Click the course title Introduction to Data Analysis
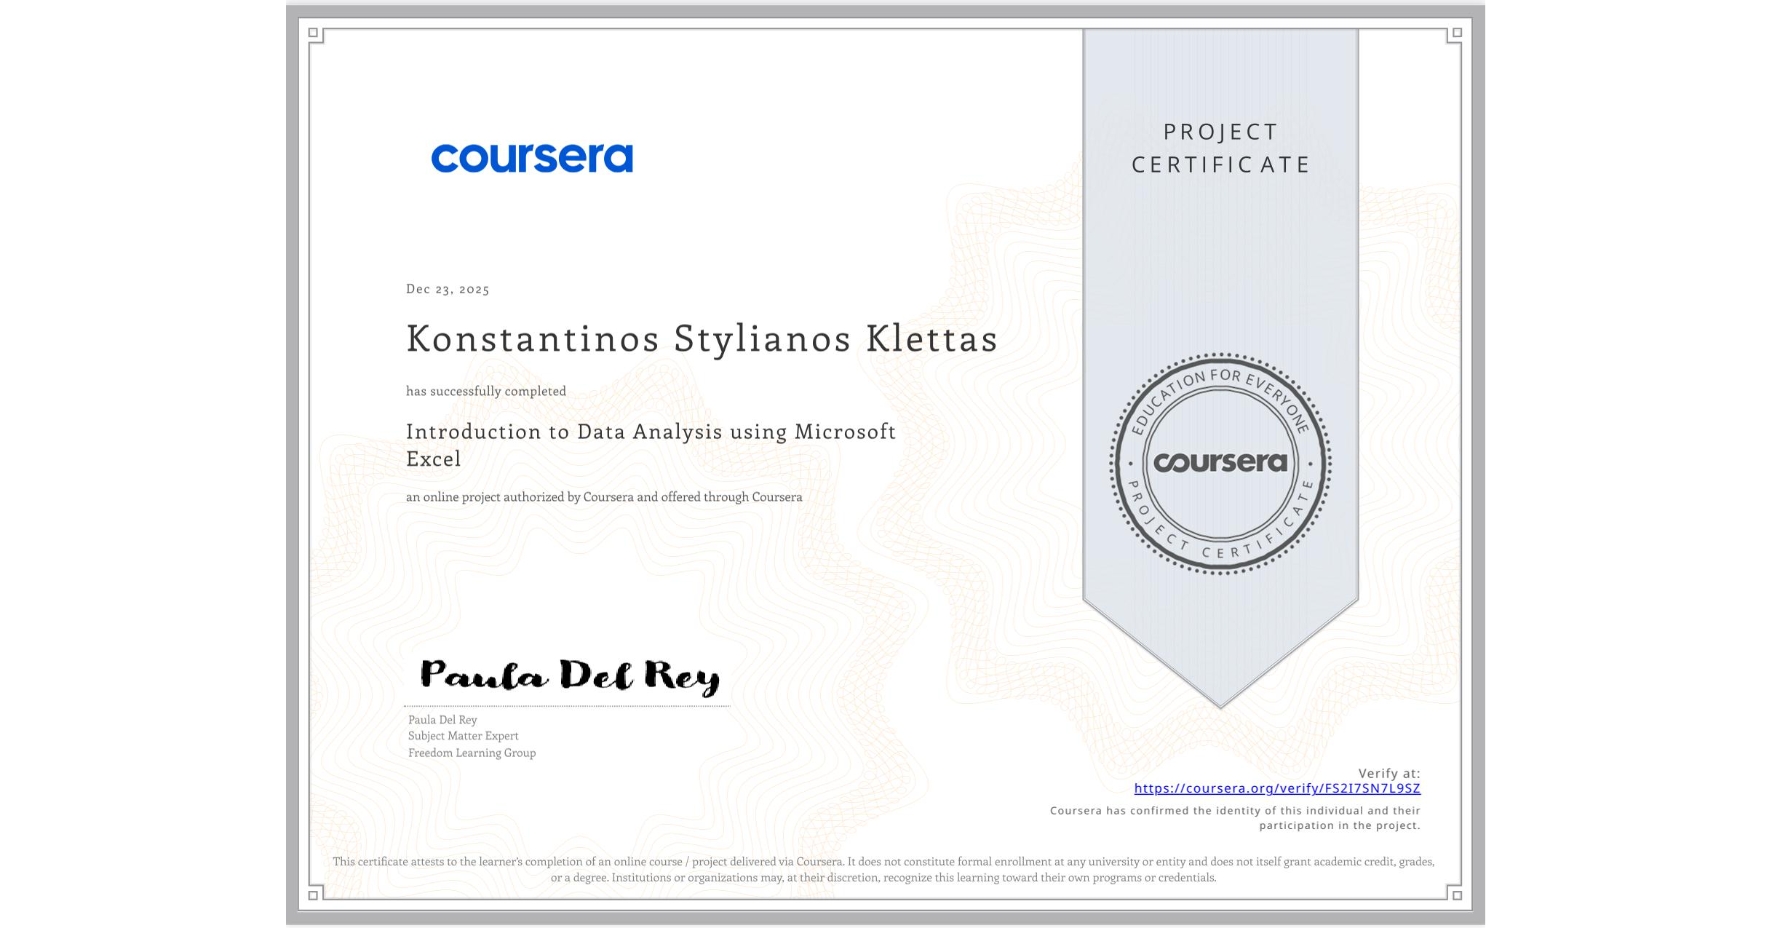The width and height of the screenshot is (1772, 928). [651, 445]
